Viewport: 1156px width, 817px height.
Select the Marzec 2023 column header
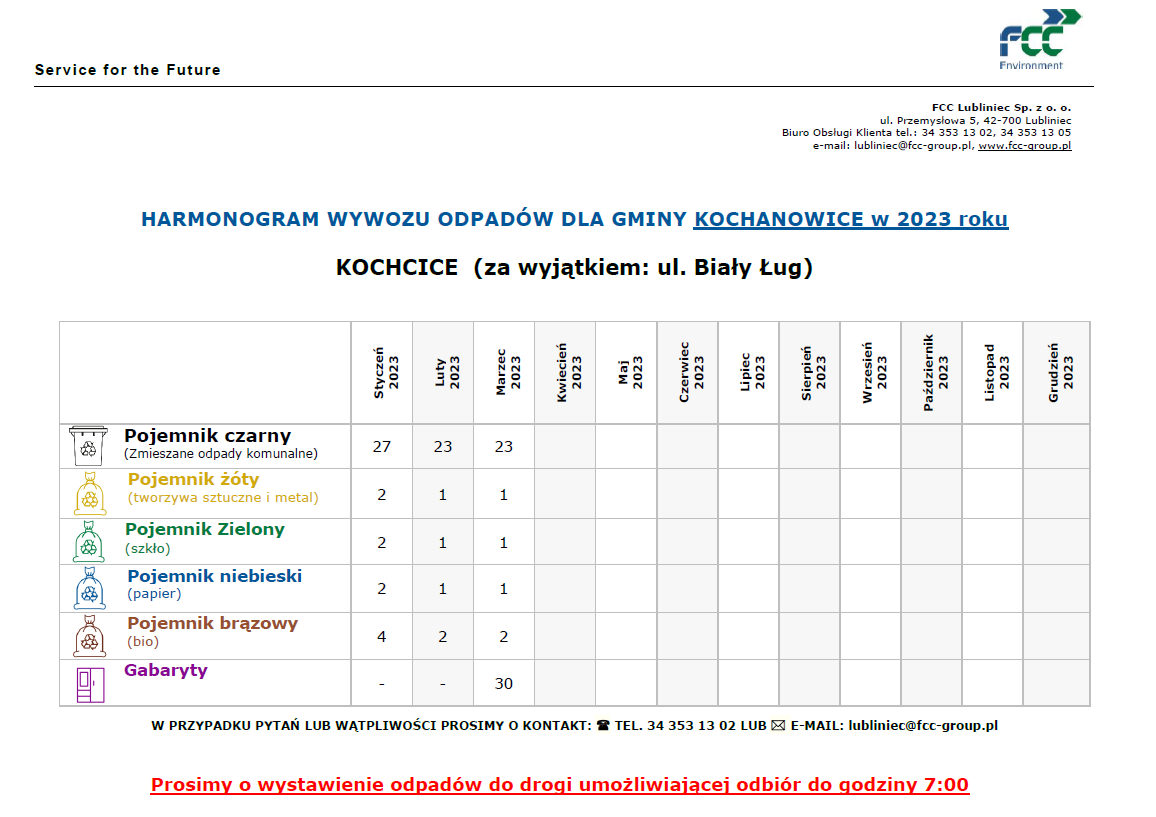pos(504,373)
